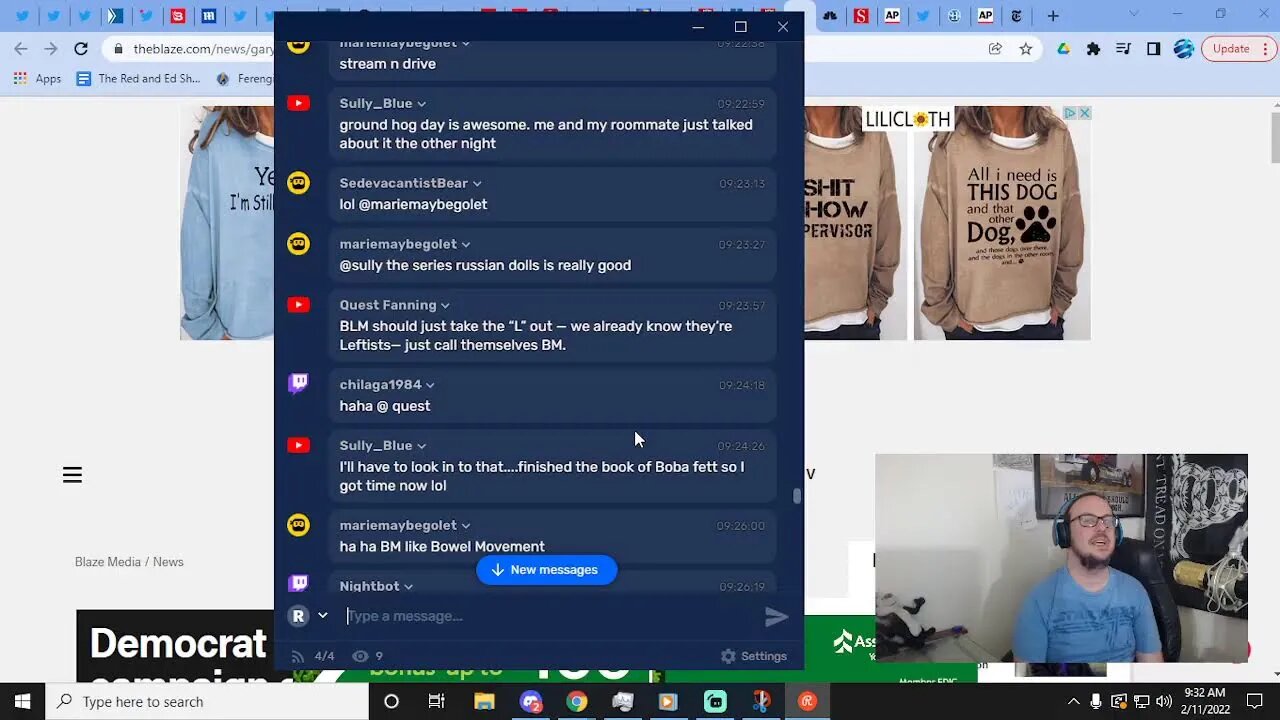This screenshot has height=720, width=1280.
Task: Open chilaga1984 user dropdown
Action: 430,385
